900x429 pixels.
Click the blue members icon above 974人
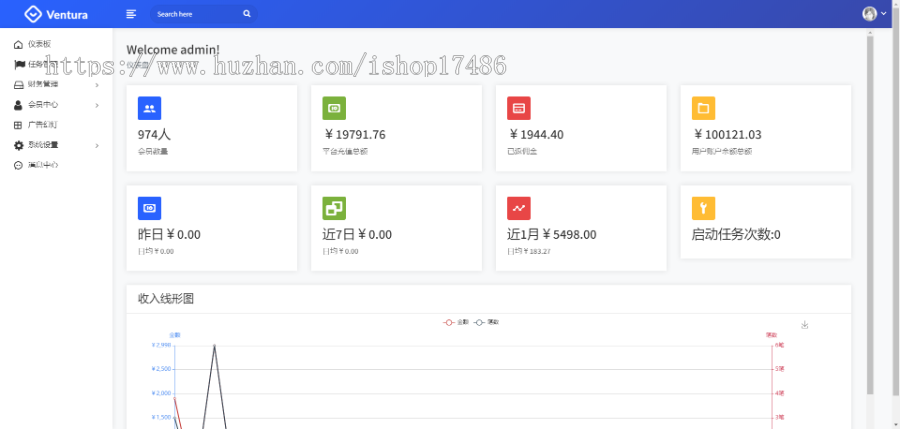pos(149,108)
